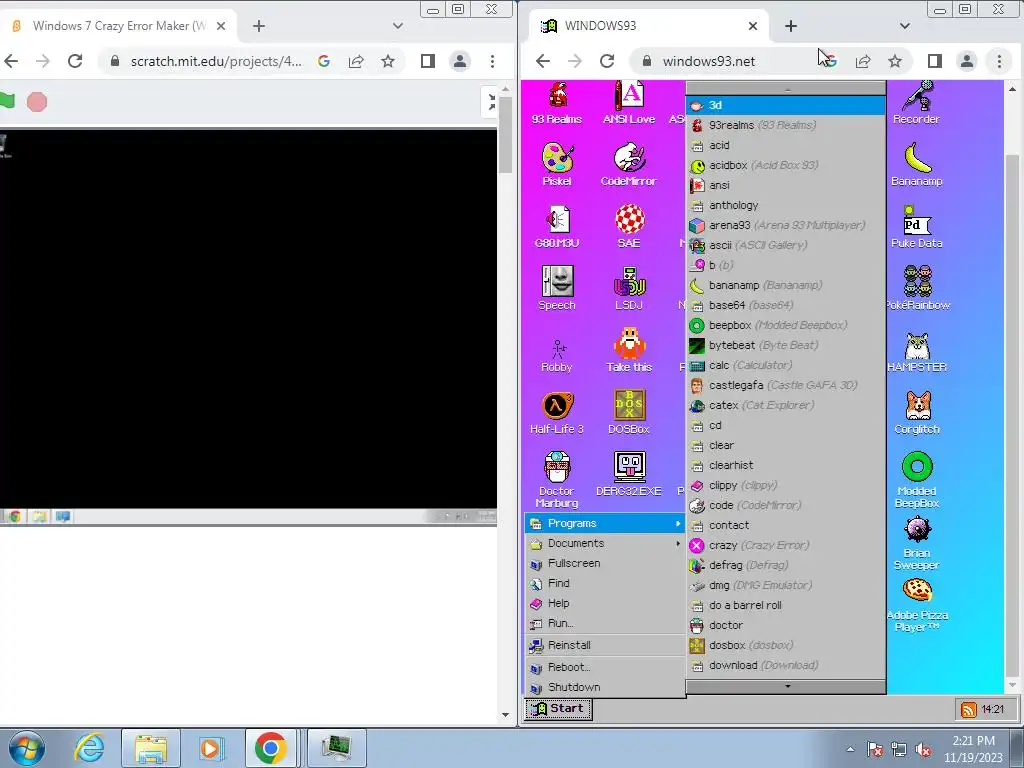Open the Puke Data desktop icon
Screen dimensions: 1024x768
tap(916, 226)
